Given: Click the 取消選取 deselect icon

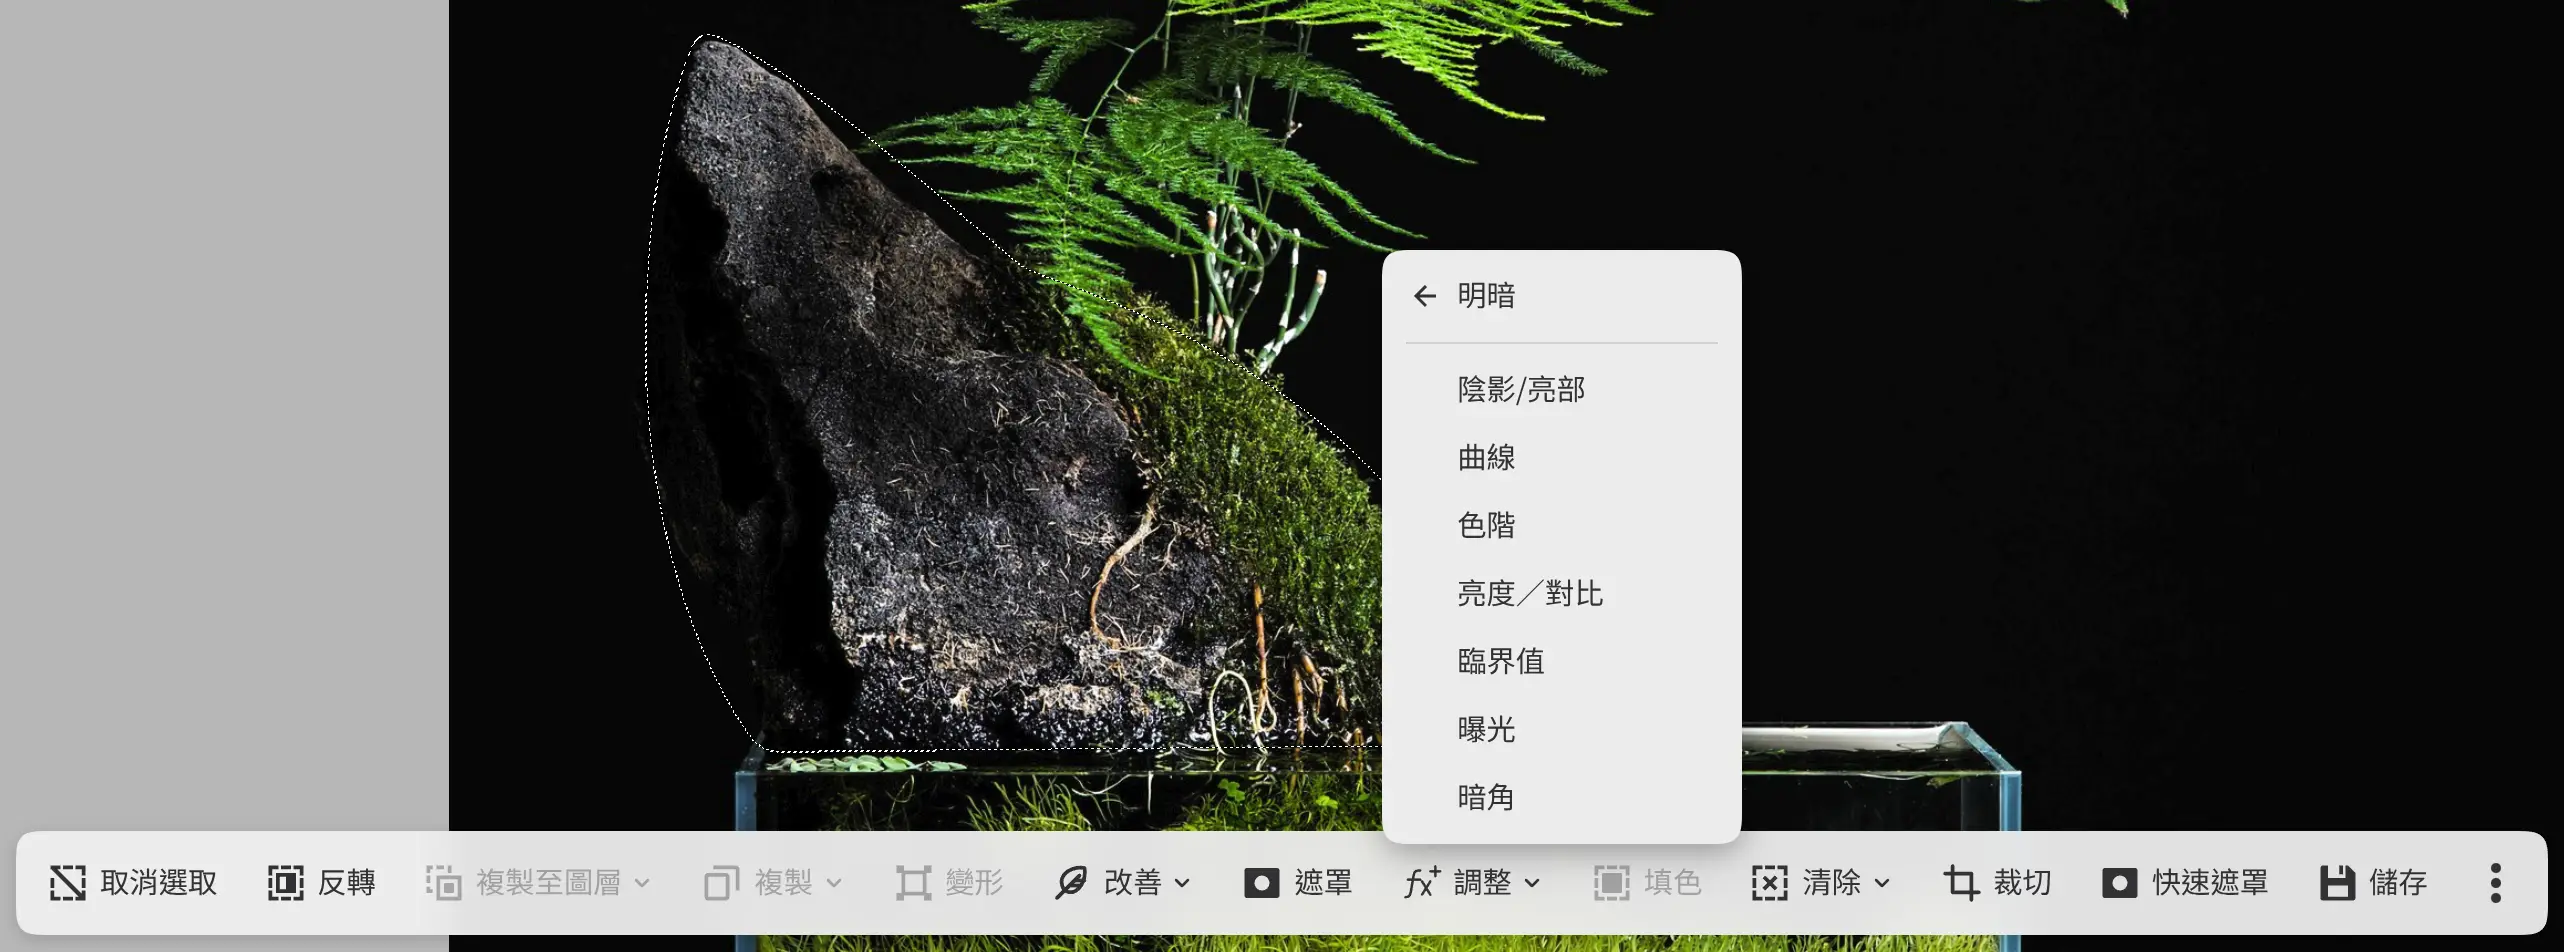Looking at the screenshot, I should [x=68, y=883].
